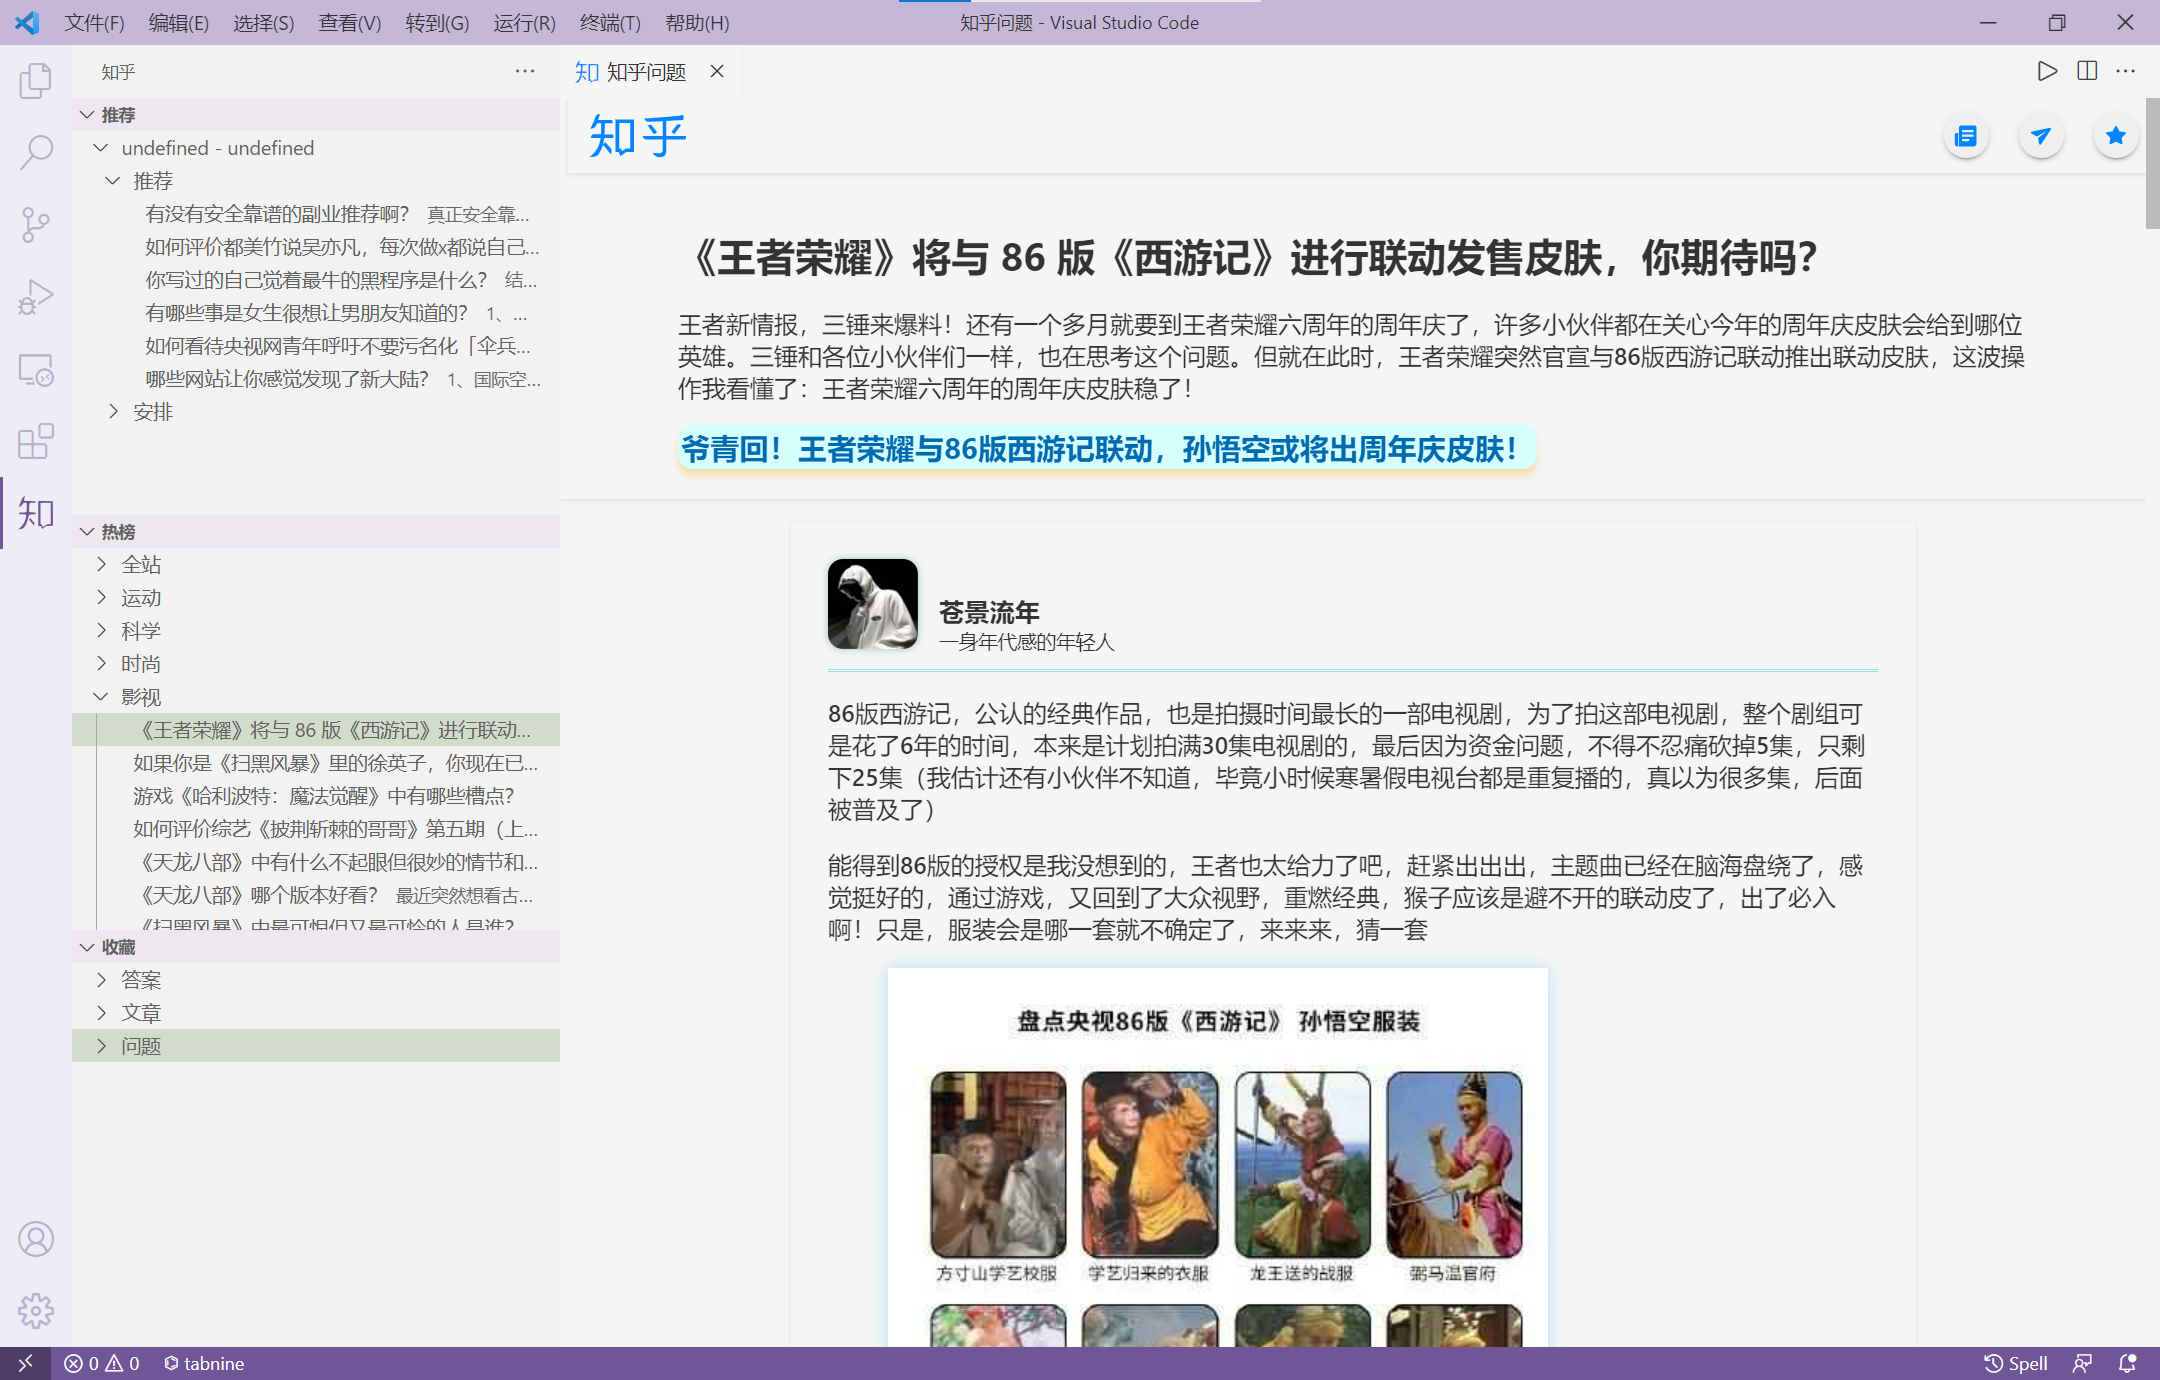Viewport: 2160px width, 1380px height.
Task: Click the Search activity bar icon
Action: [36, 153]
